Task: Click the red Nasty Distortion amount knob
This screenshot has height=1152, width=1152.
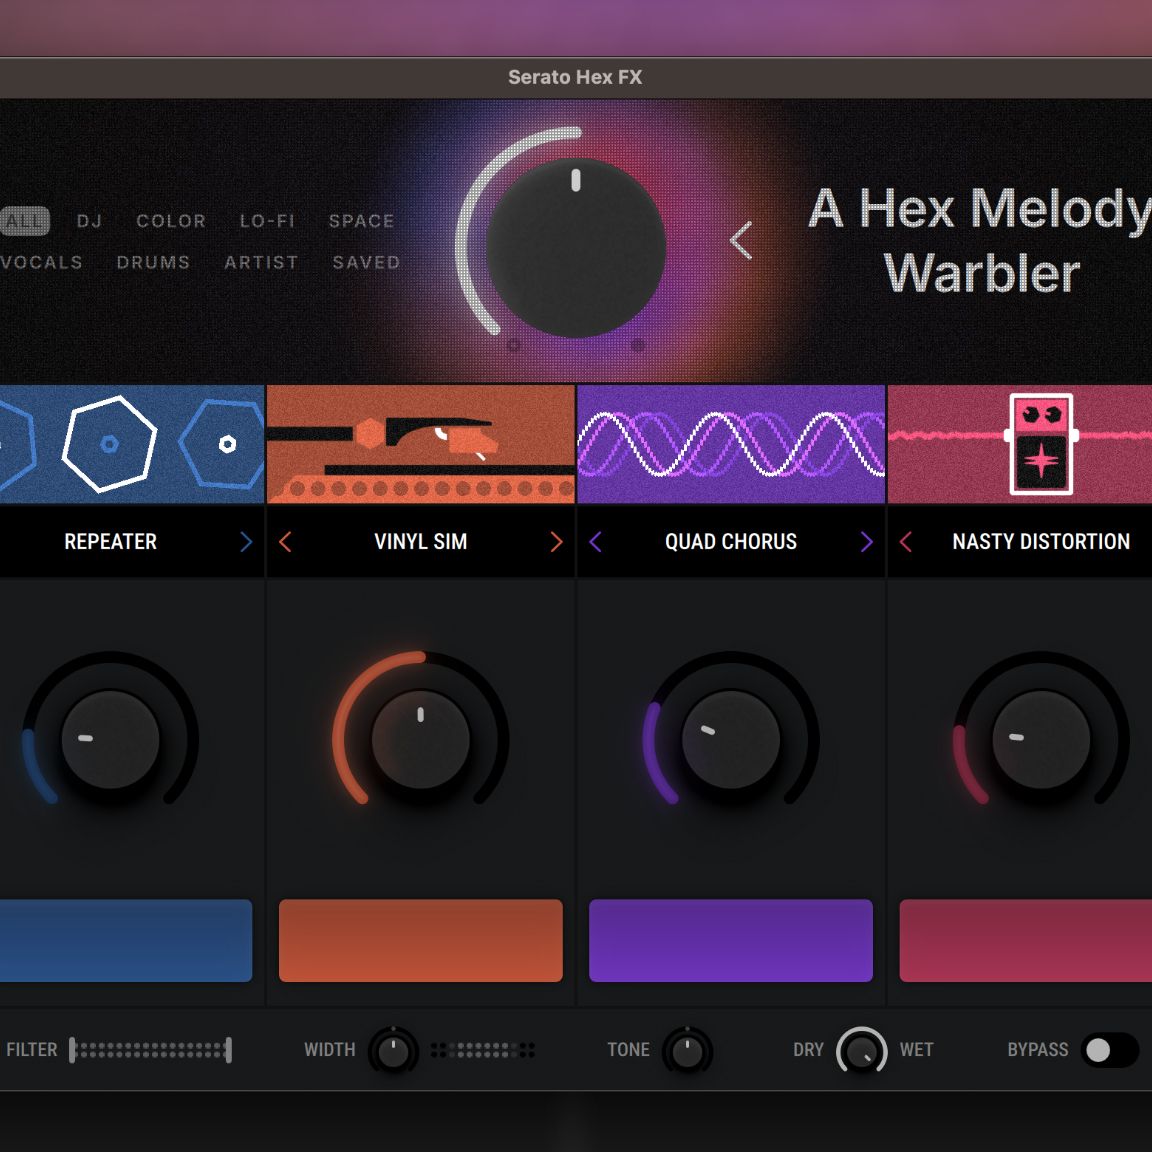Action: (x=1041, y=738)
